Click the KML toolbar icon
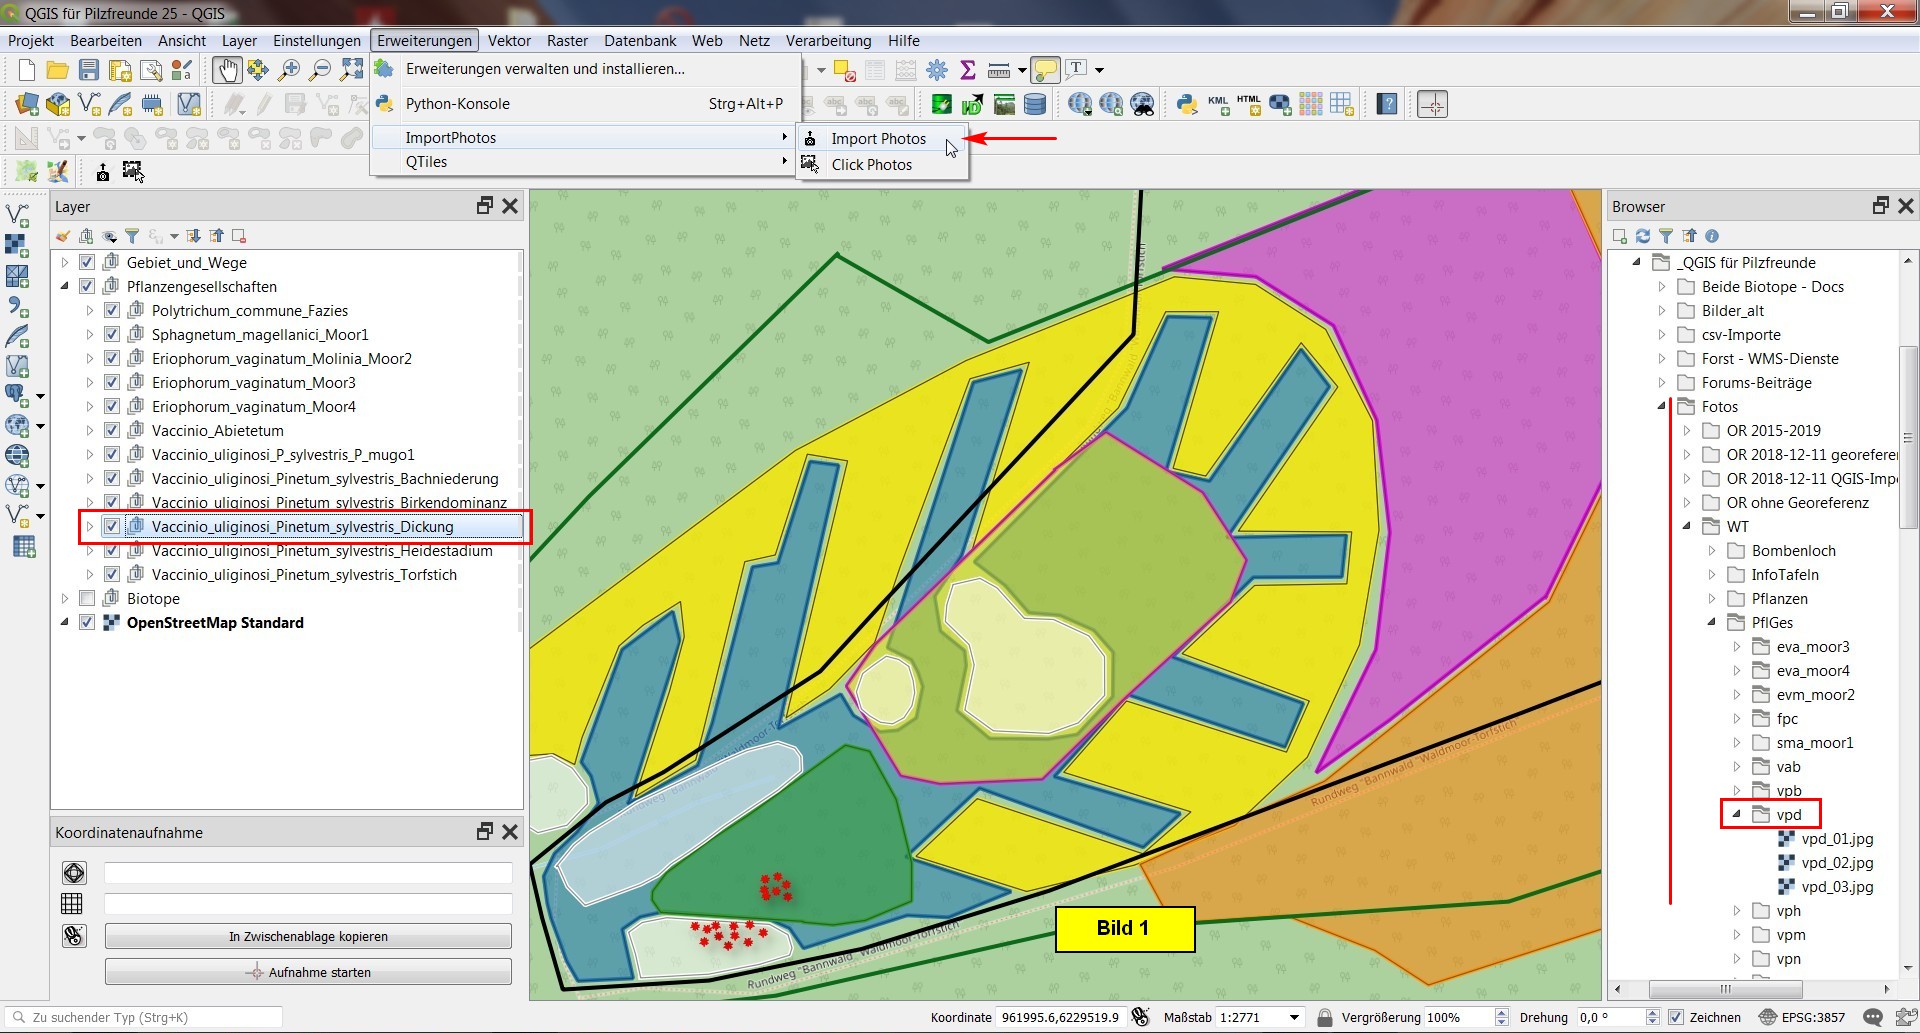Screen dimensions: 1920x1033 coord(1218,104)
